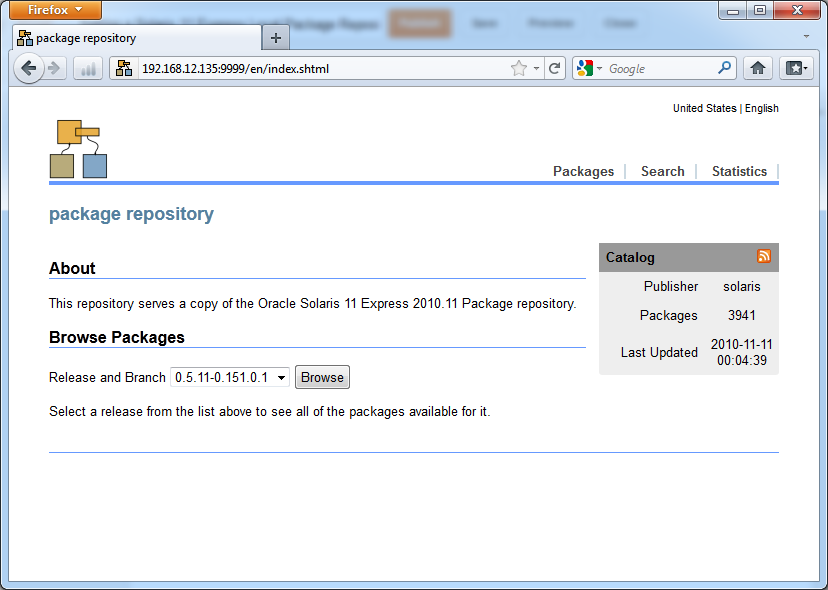This screenshot has height=590, width=828.
Task: Click the publisher value solaris
Action: [741, 286]
